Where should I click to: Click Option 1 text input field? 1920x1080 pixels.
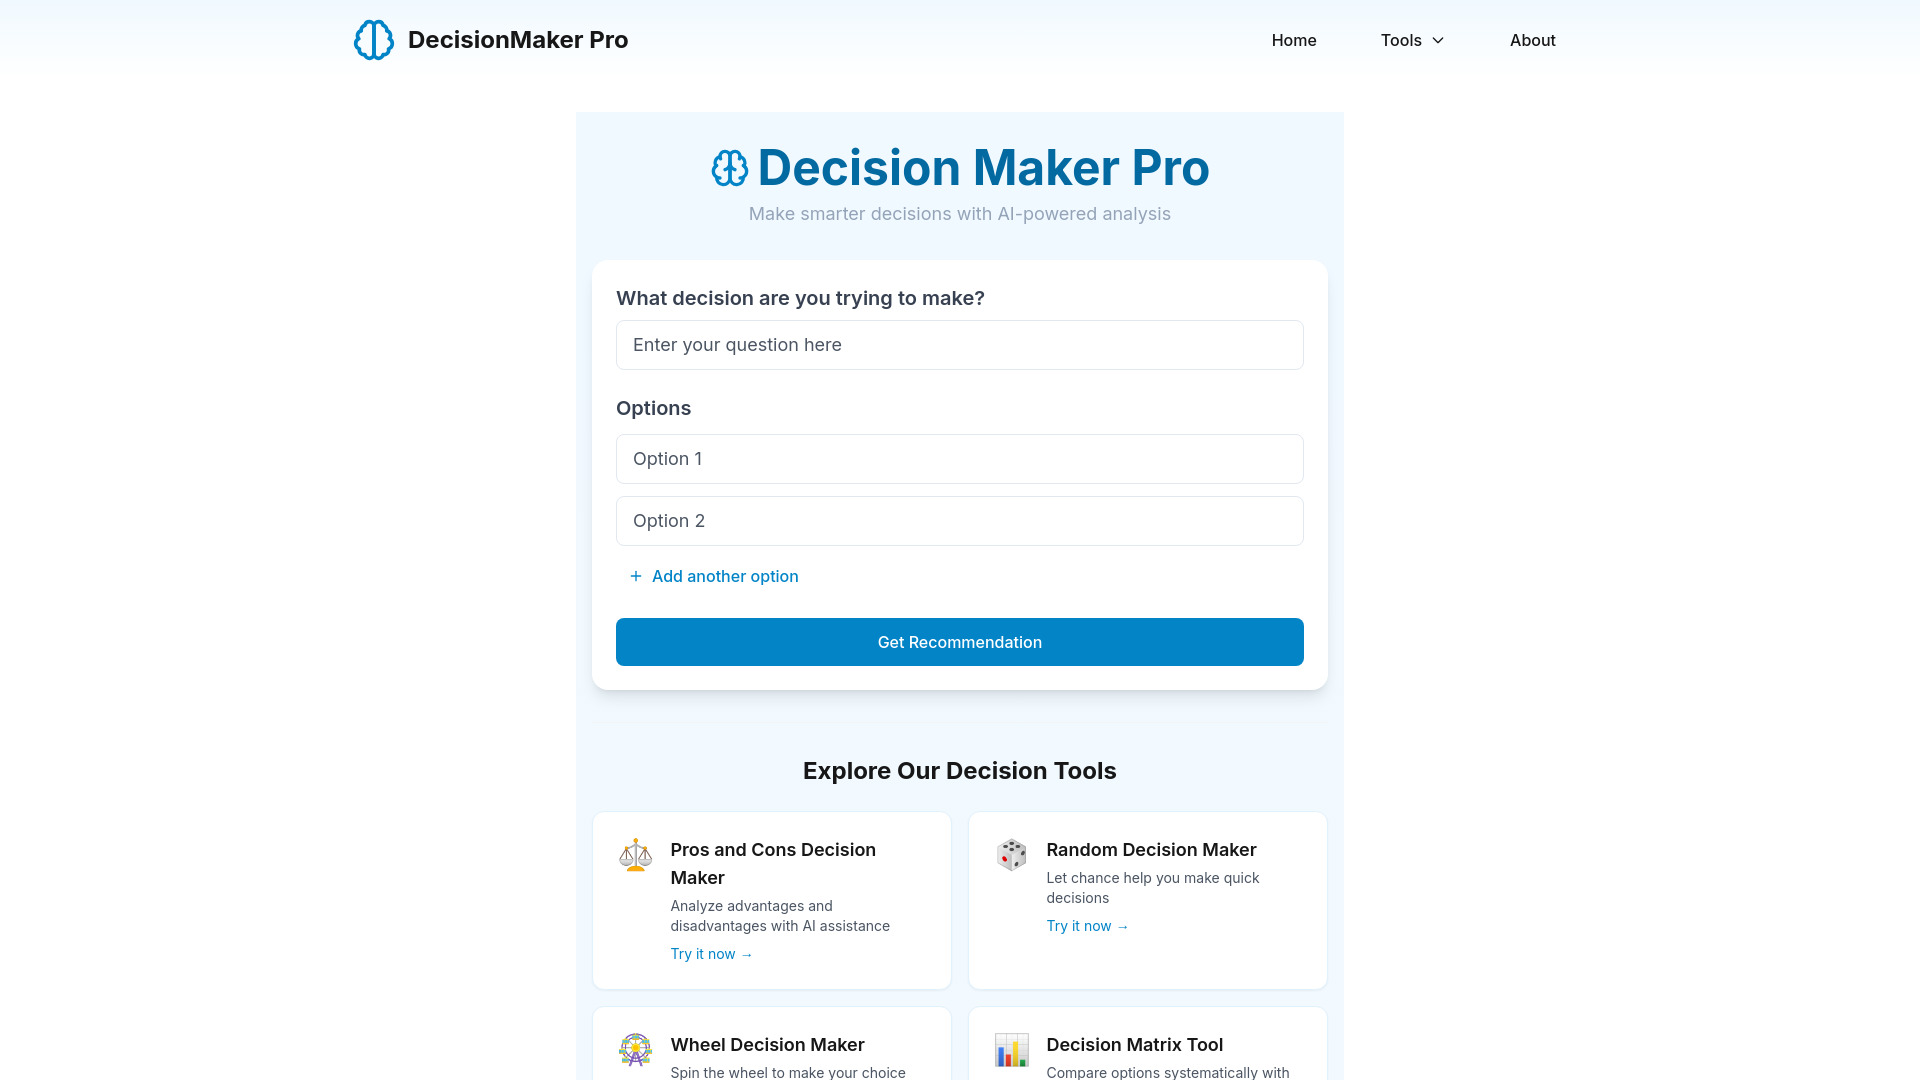tap(960, 459)
